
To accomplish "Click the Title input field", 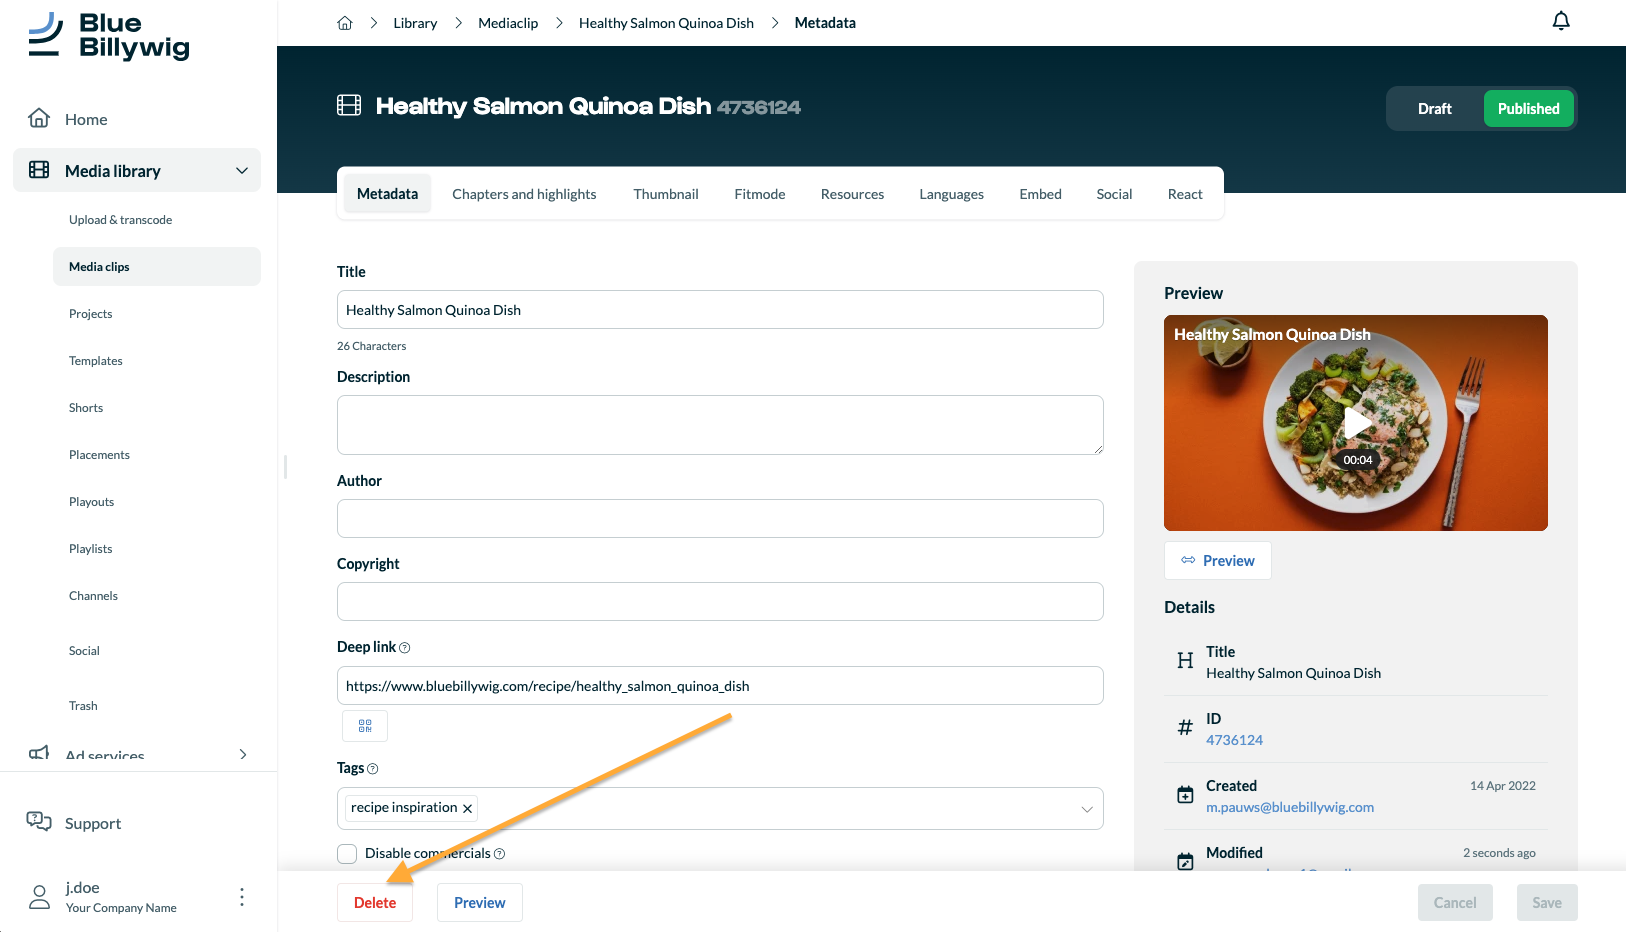I will 720,310.
